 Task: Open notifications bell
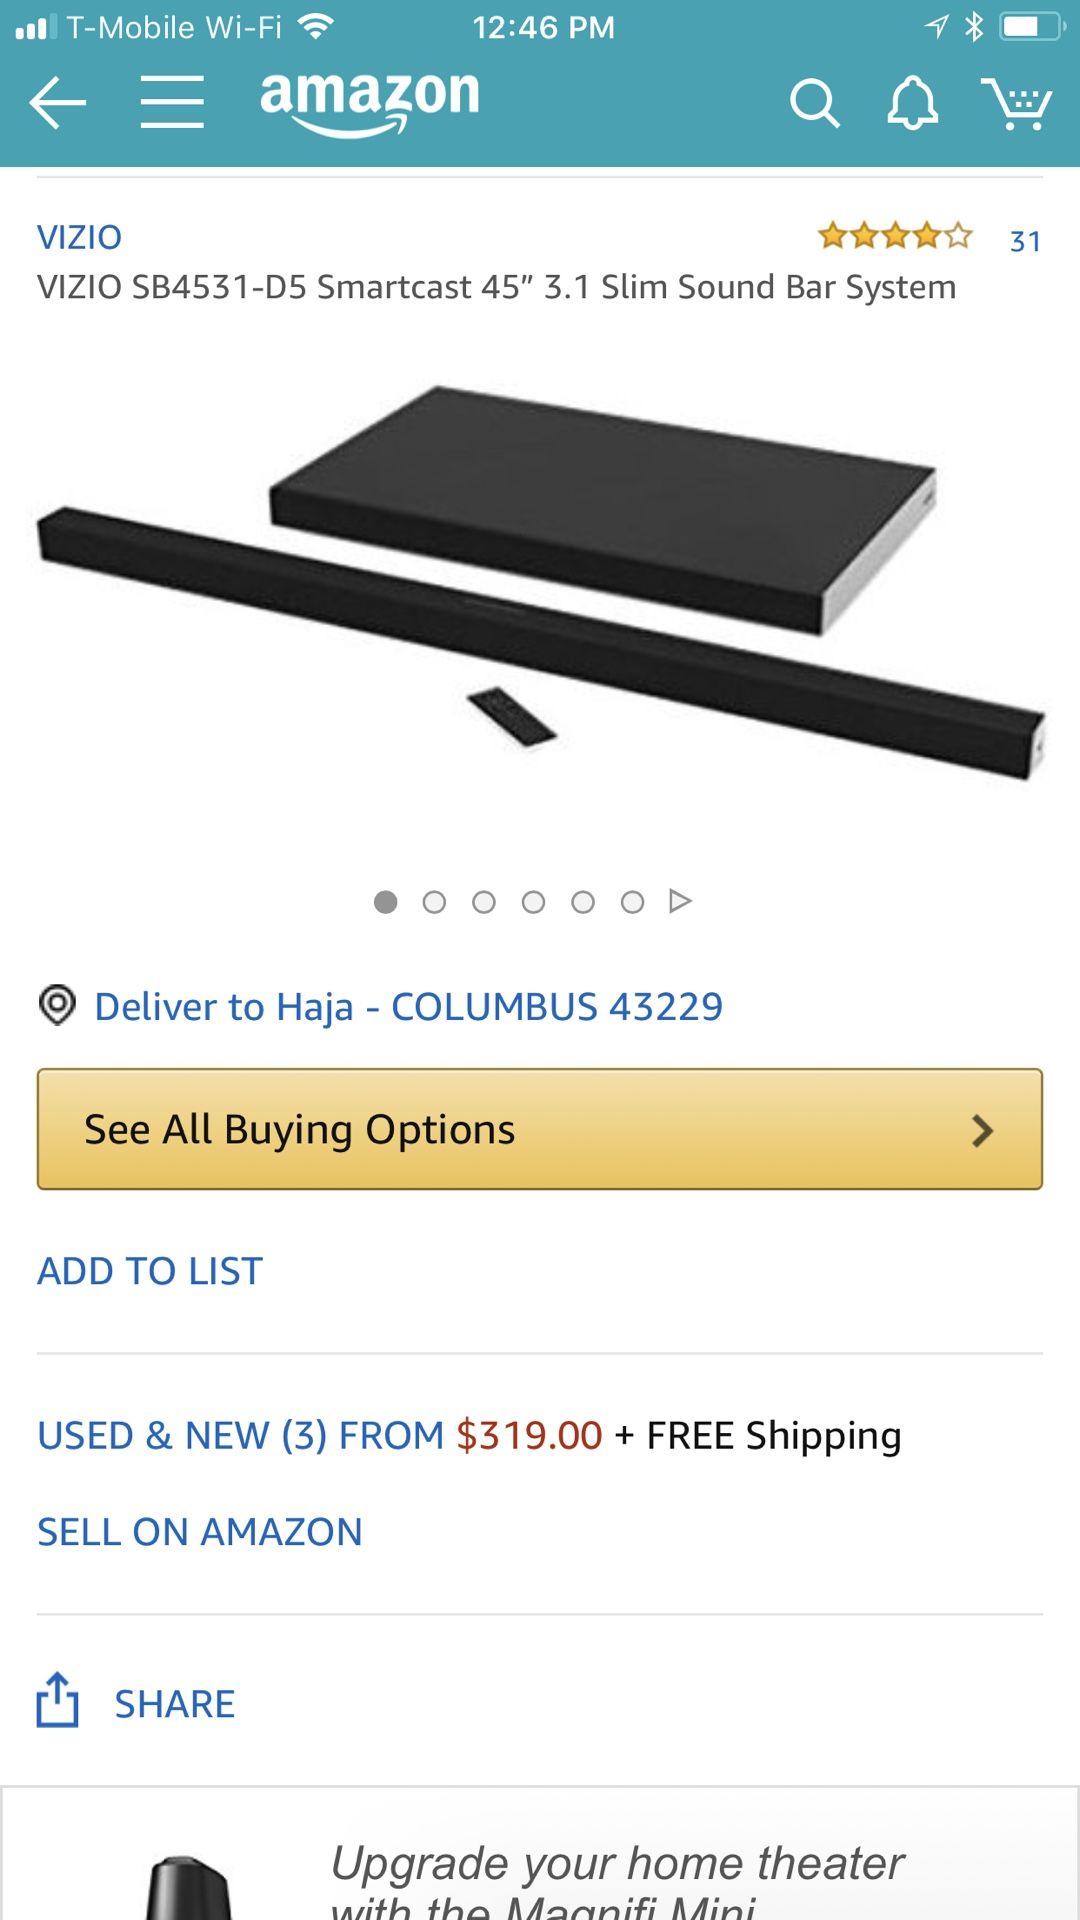click(913, 103)
